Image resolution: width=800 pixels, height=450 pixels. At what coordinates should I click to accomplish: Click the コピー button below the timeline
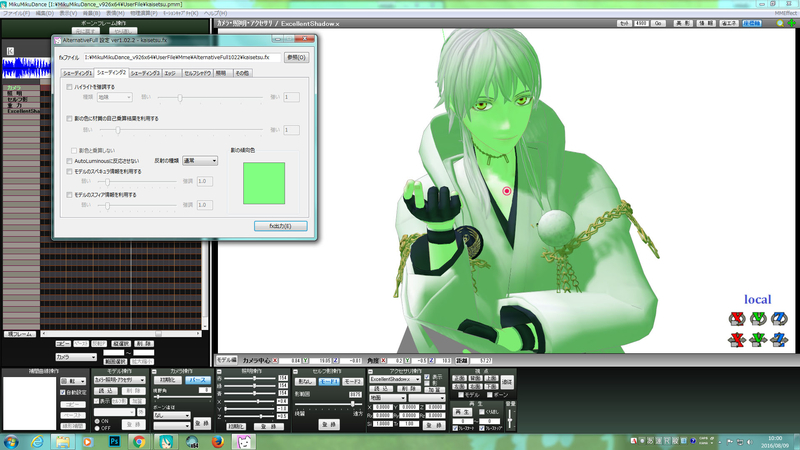pyautogui.click(x=63, y=344)
